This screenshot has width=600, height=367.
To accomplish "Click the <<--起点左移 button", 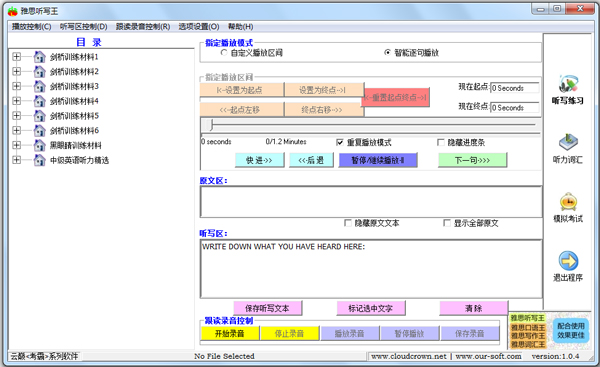I will point(241,110).
